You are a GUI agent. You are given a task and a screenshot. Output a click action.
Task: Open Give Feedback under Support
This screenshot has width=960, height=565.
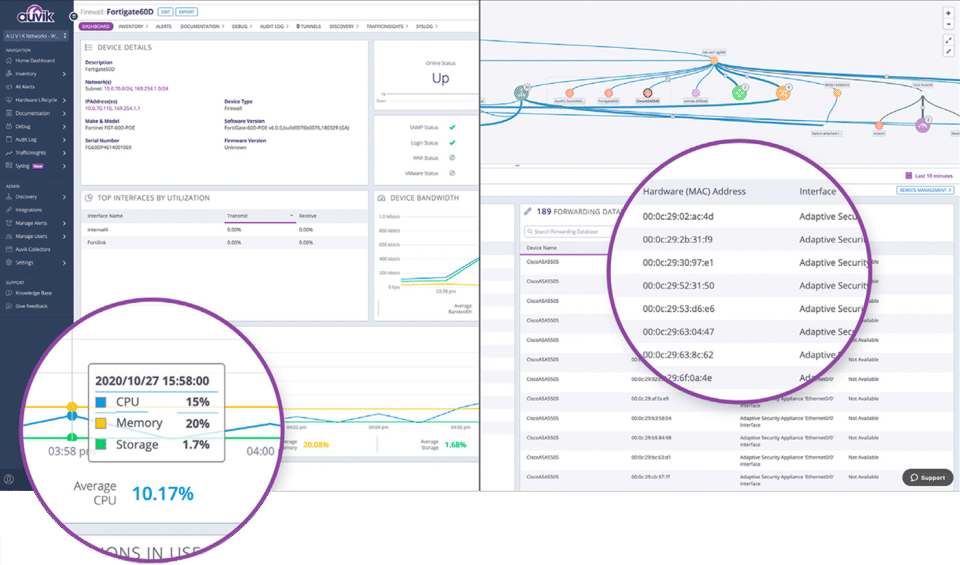pyautogui.click(x=31, y=306)
